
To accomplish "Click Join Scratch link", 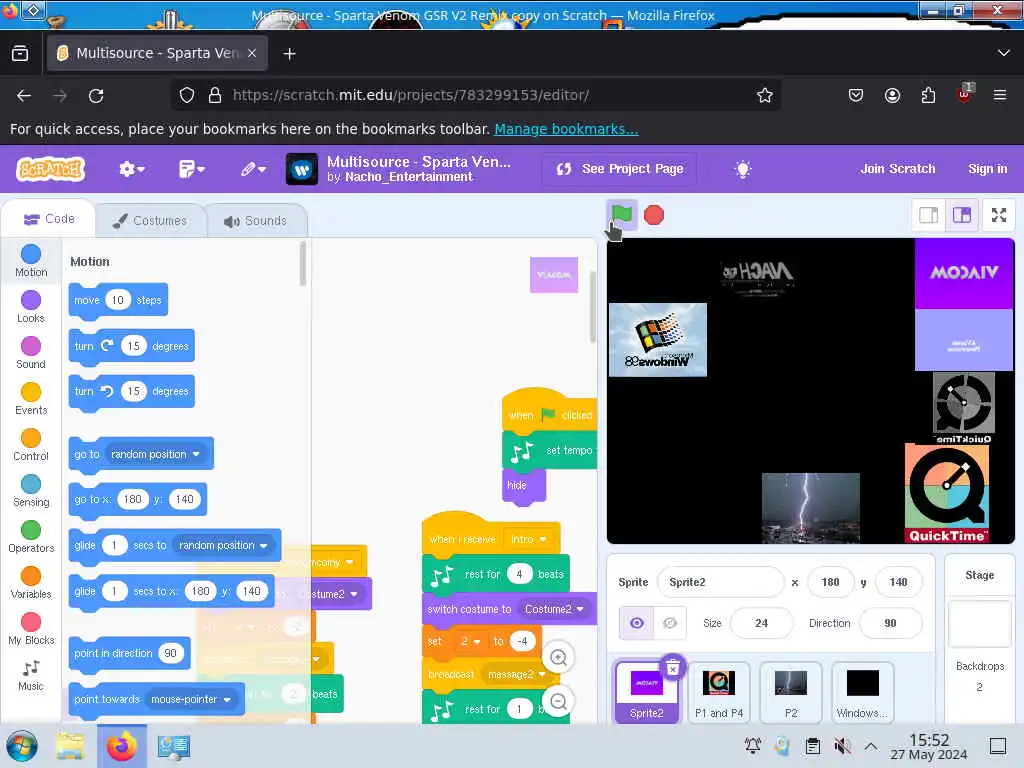I will point(897,168).
